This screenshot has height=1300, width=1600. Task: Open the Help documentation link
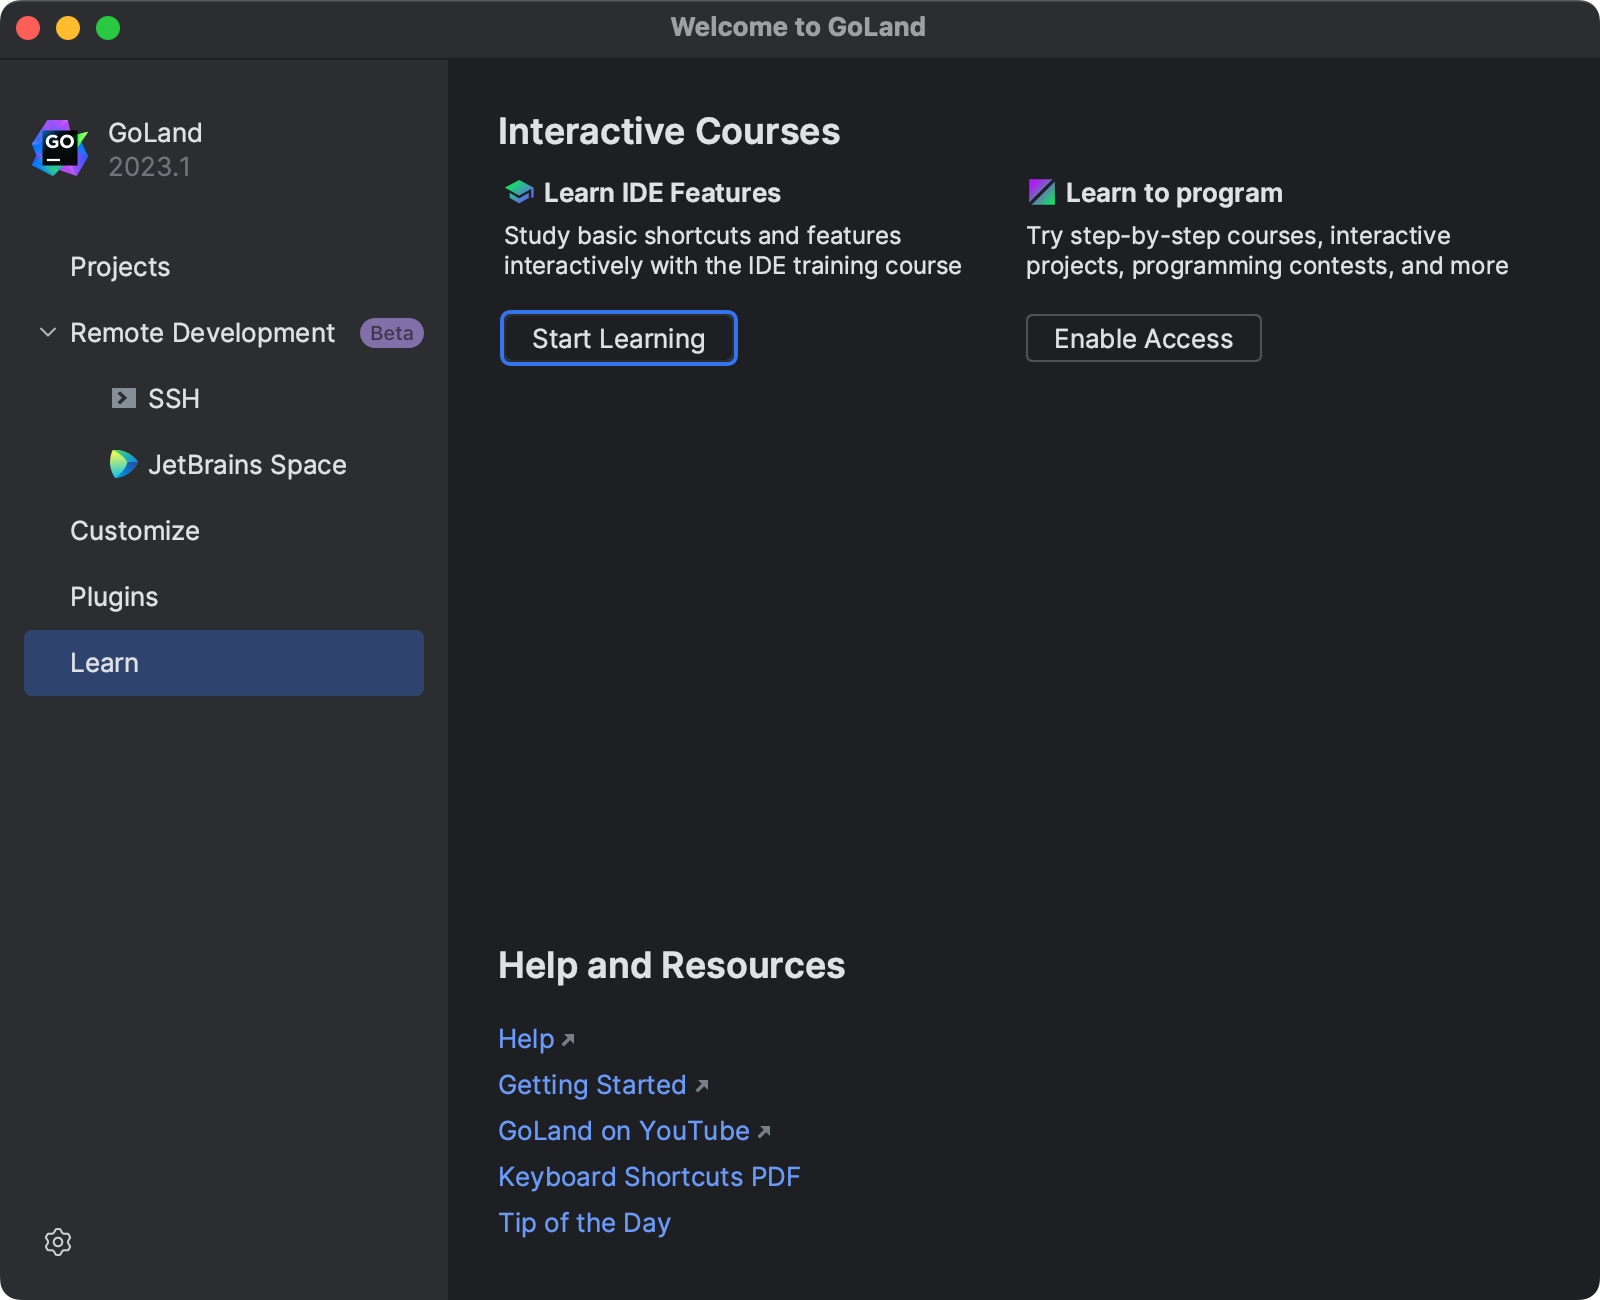(525, 1039)
